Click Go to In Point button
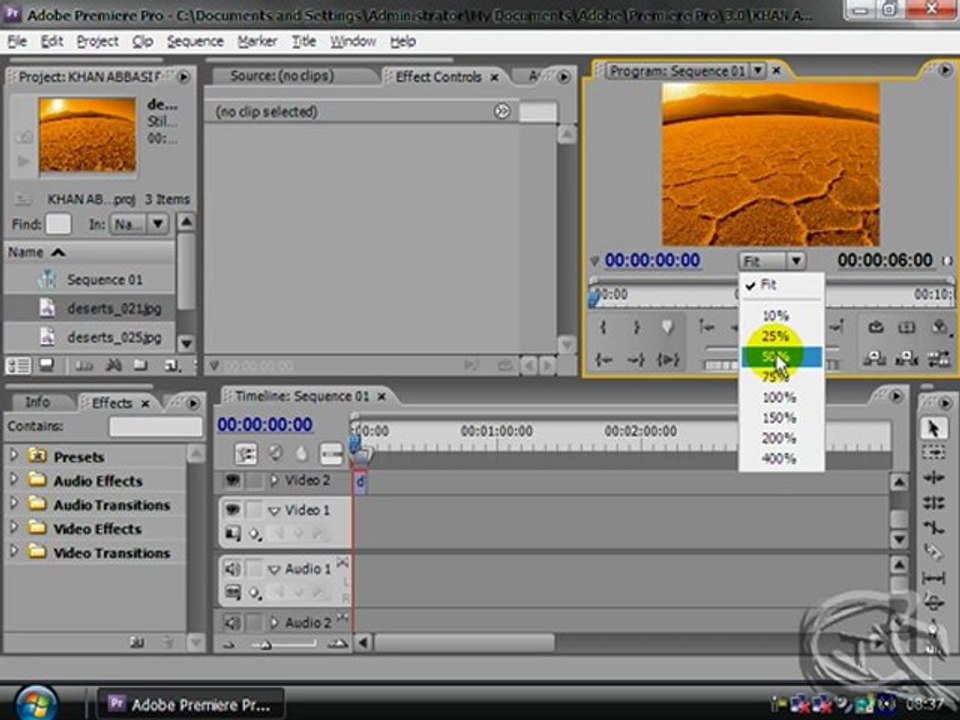The height and width of the screenshot is (720, 960). tap(603, 360)
